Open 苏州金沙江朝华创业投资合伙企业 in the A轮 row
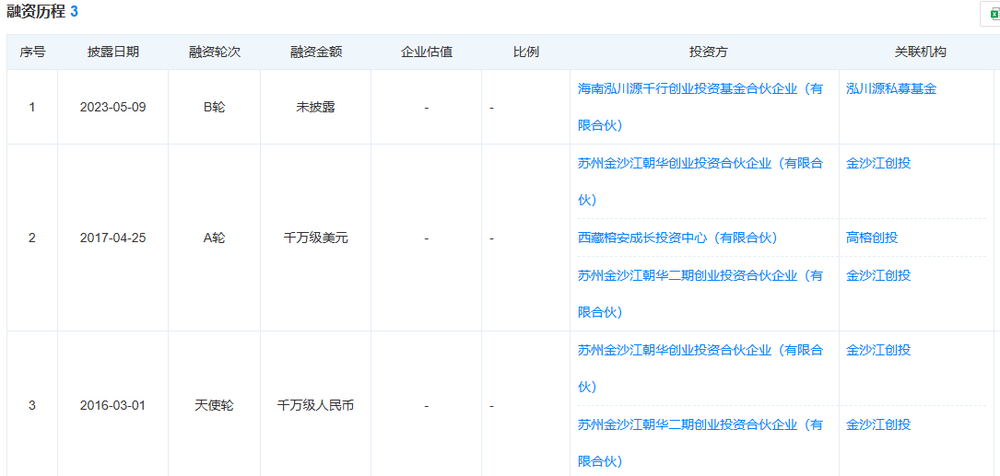Viewport: 1000px width, 476px height. tap(700, 181)
